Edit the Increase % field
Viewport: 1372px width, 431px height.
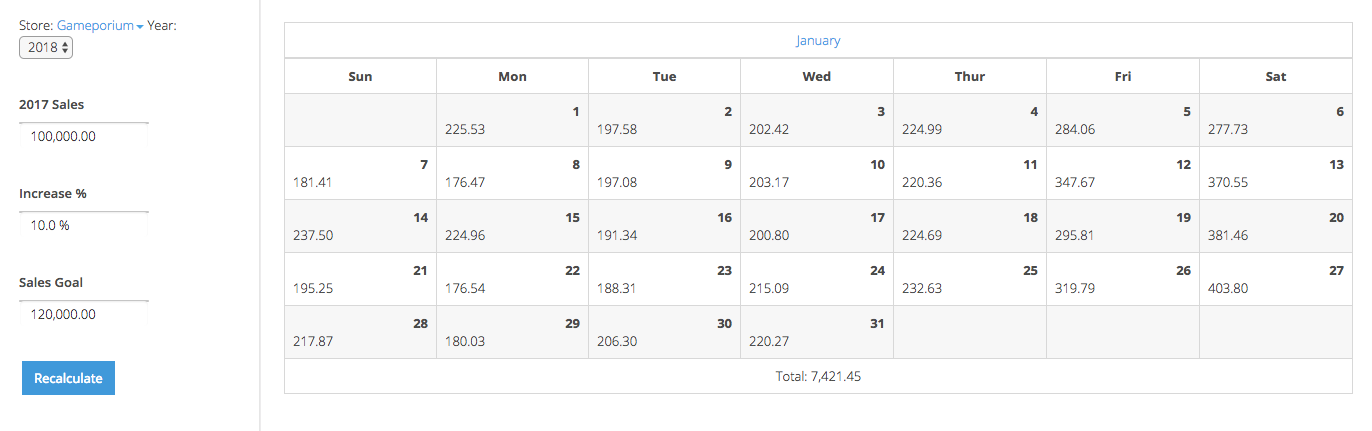tap(84, 225)
